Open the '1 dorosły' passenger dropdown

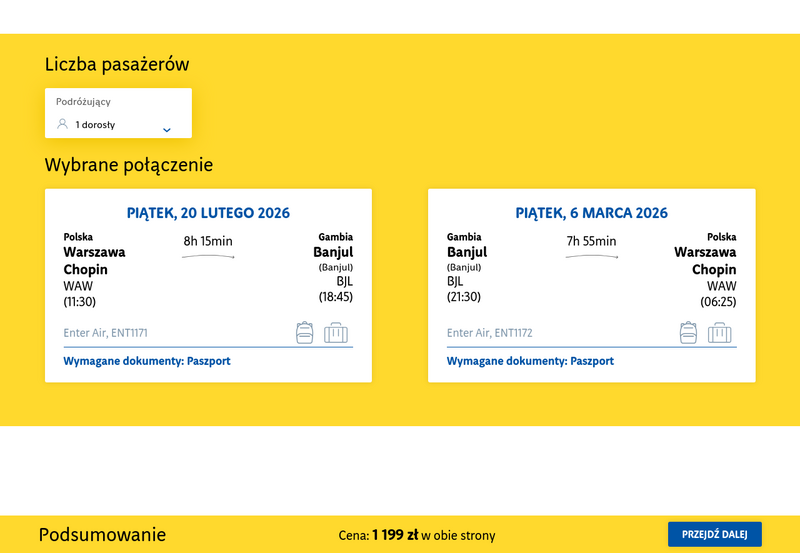click(x=96, y=125)
